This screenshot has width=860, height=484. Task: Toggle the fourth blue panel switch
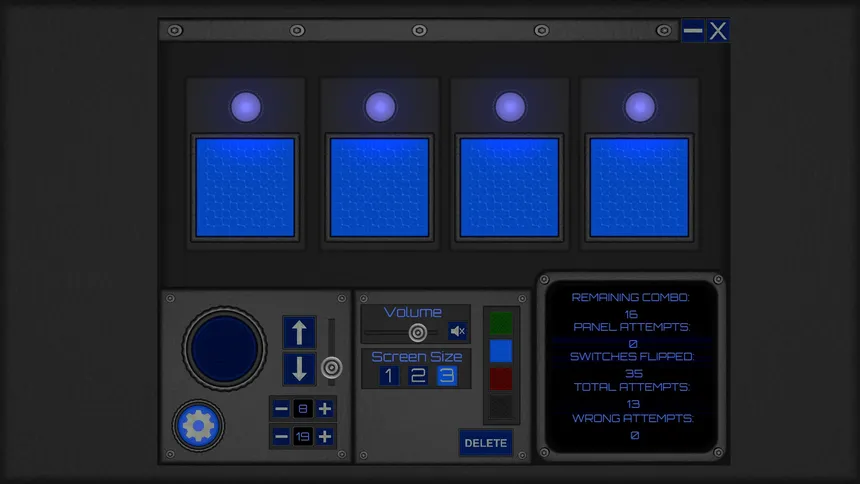coord(639,187)
